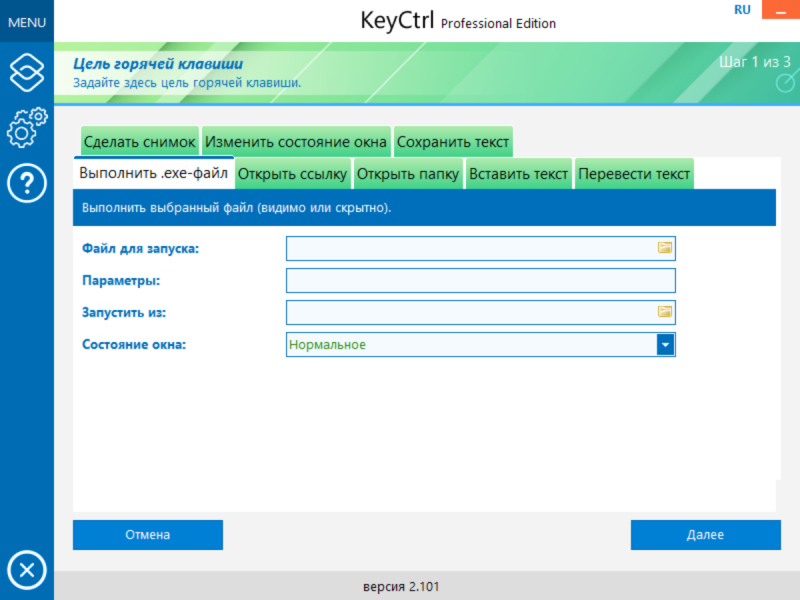Click the 'Далее' button
This screenshot has width=800, height=600.
pyautogui.click(x=706, y=535)
